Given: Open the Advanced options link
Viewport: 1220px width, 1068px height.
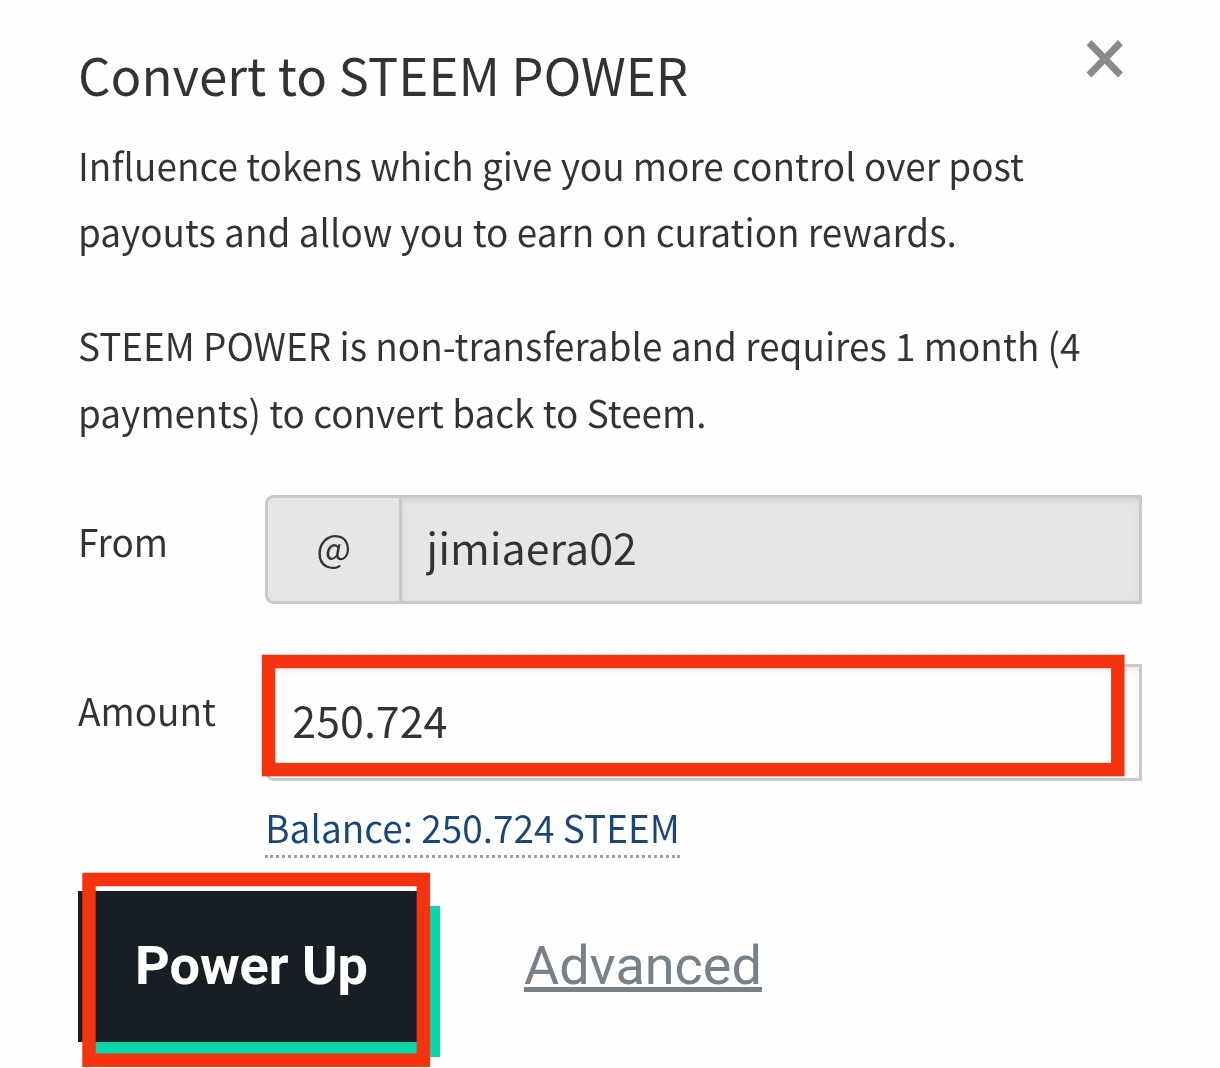Looking at the screenshot, I should coord(642,966).
